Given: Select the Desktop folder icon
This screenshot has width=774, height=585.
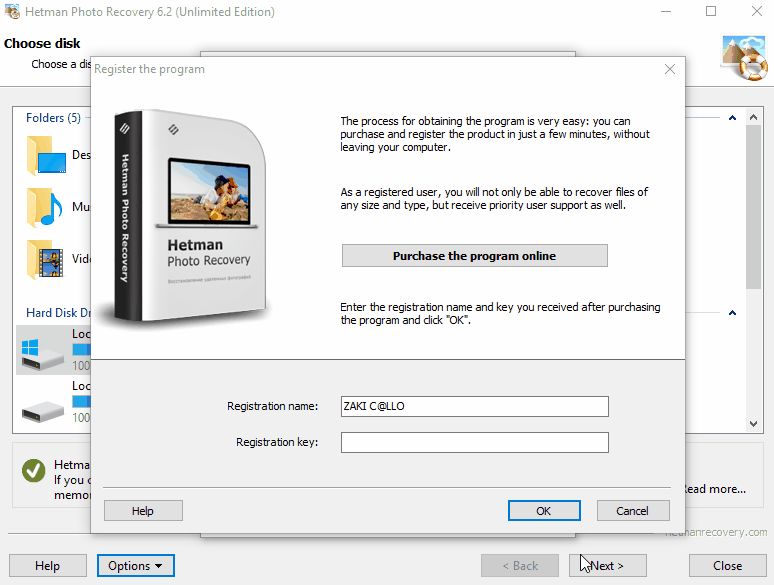Looking at the screenshot, I should 46,156.
